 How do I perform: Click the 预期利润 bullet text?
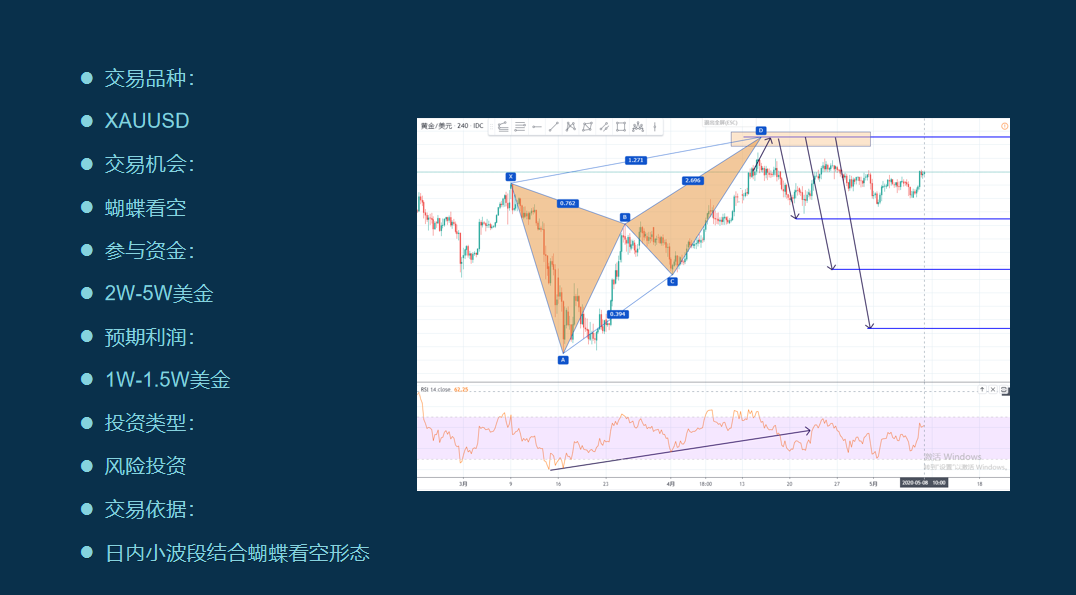click(x=150, y=337)
